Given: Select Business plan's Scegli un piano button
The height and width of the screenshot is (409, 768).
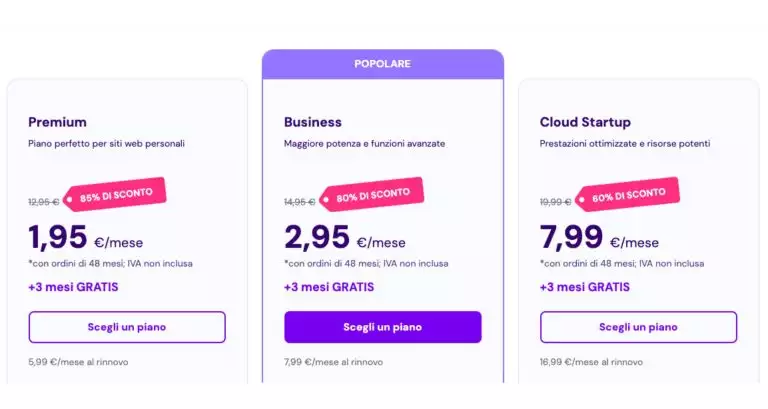Looking at the screenshot, I should (x=383, y=327).
